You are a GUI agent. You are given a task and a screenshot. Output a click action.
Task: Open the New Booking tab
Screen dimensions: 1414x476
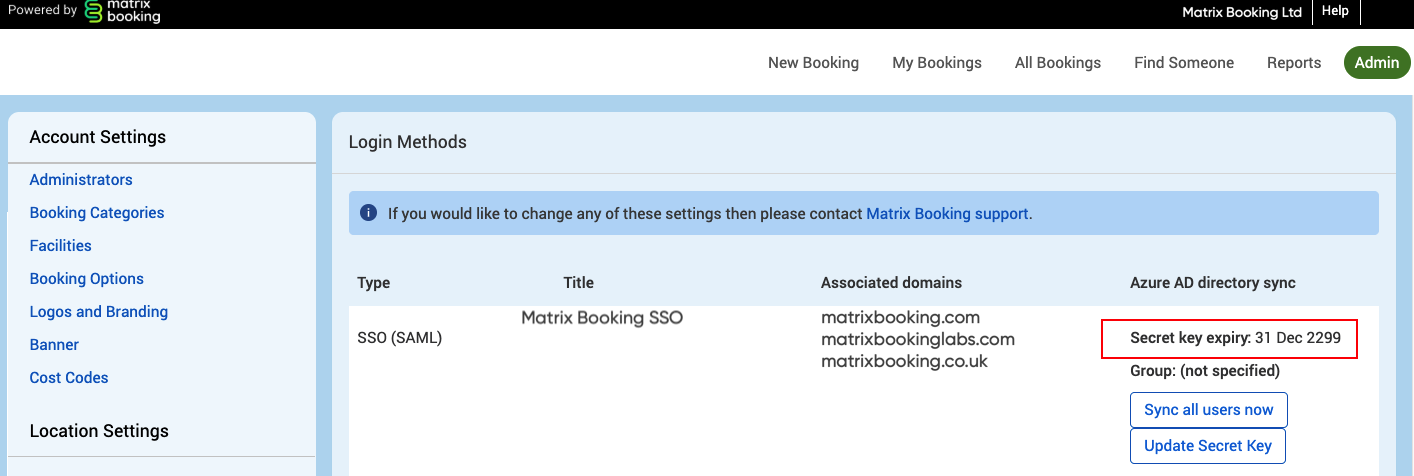(x=813, y=63)
